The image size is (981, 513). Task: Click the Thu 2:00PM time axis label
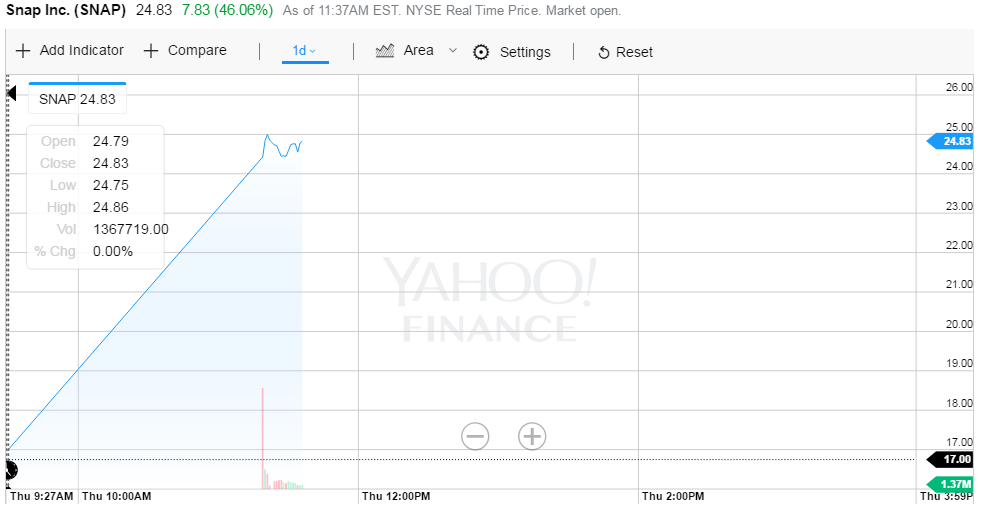[x=673, y=496]
